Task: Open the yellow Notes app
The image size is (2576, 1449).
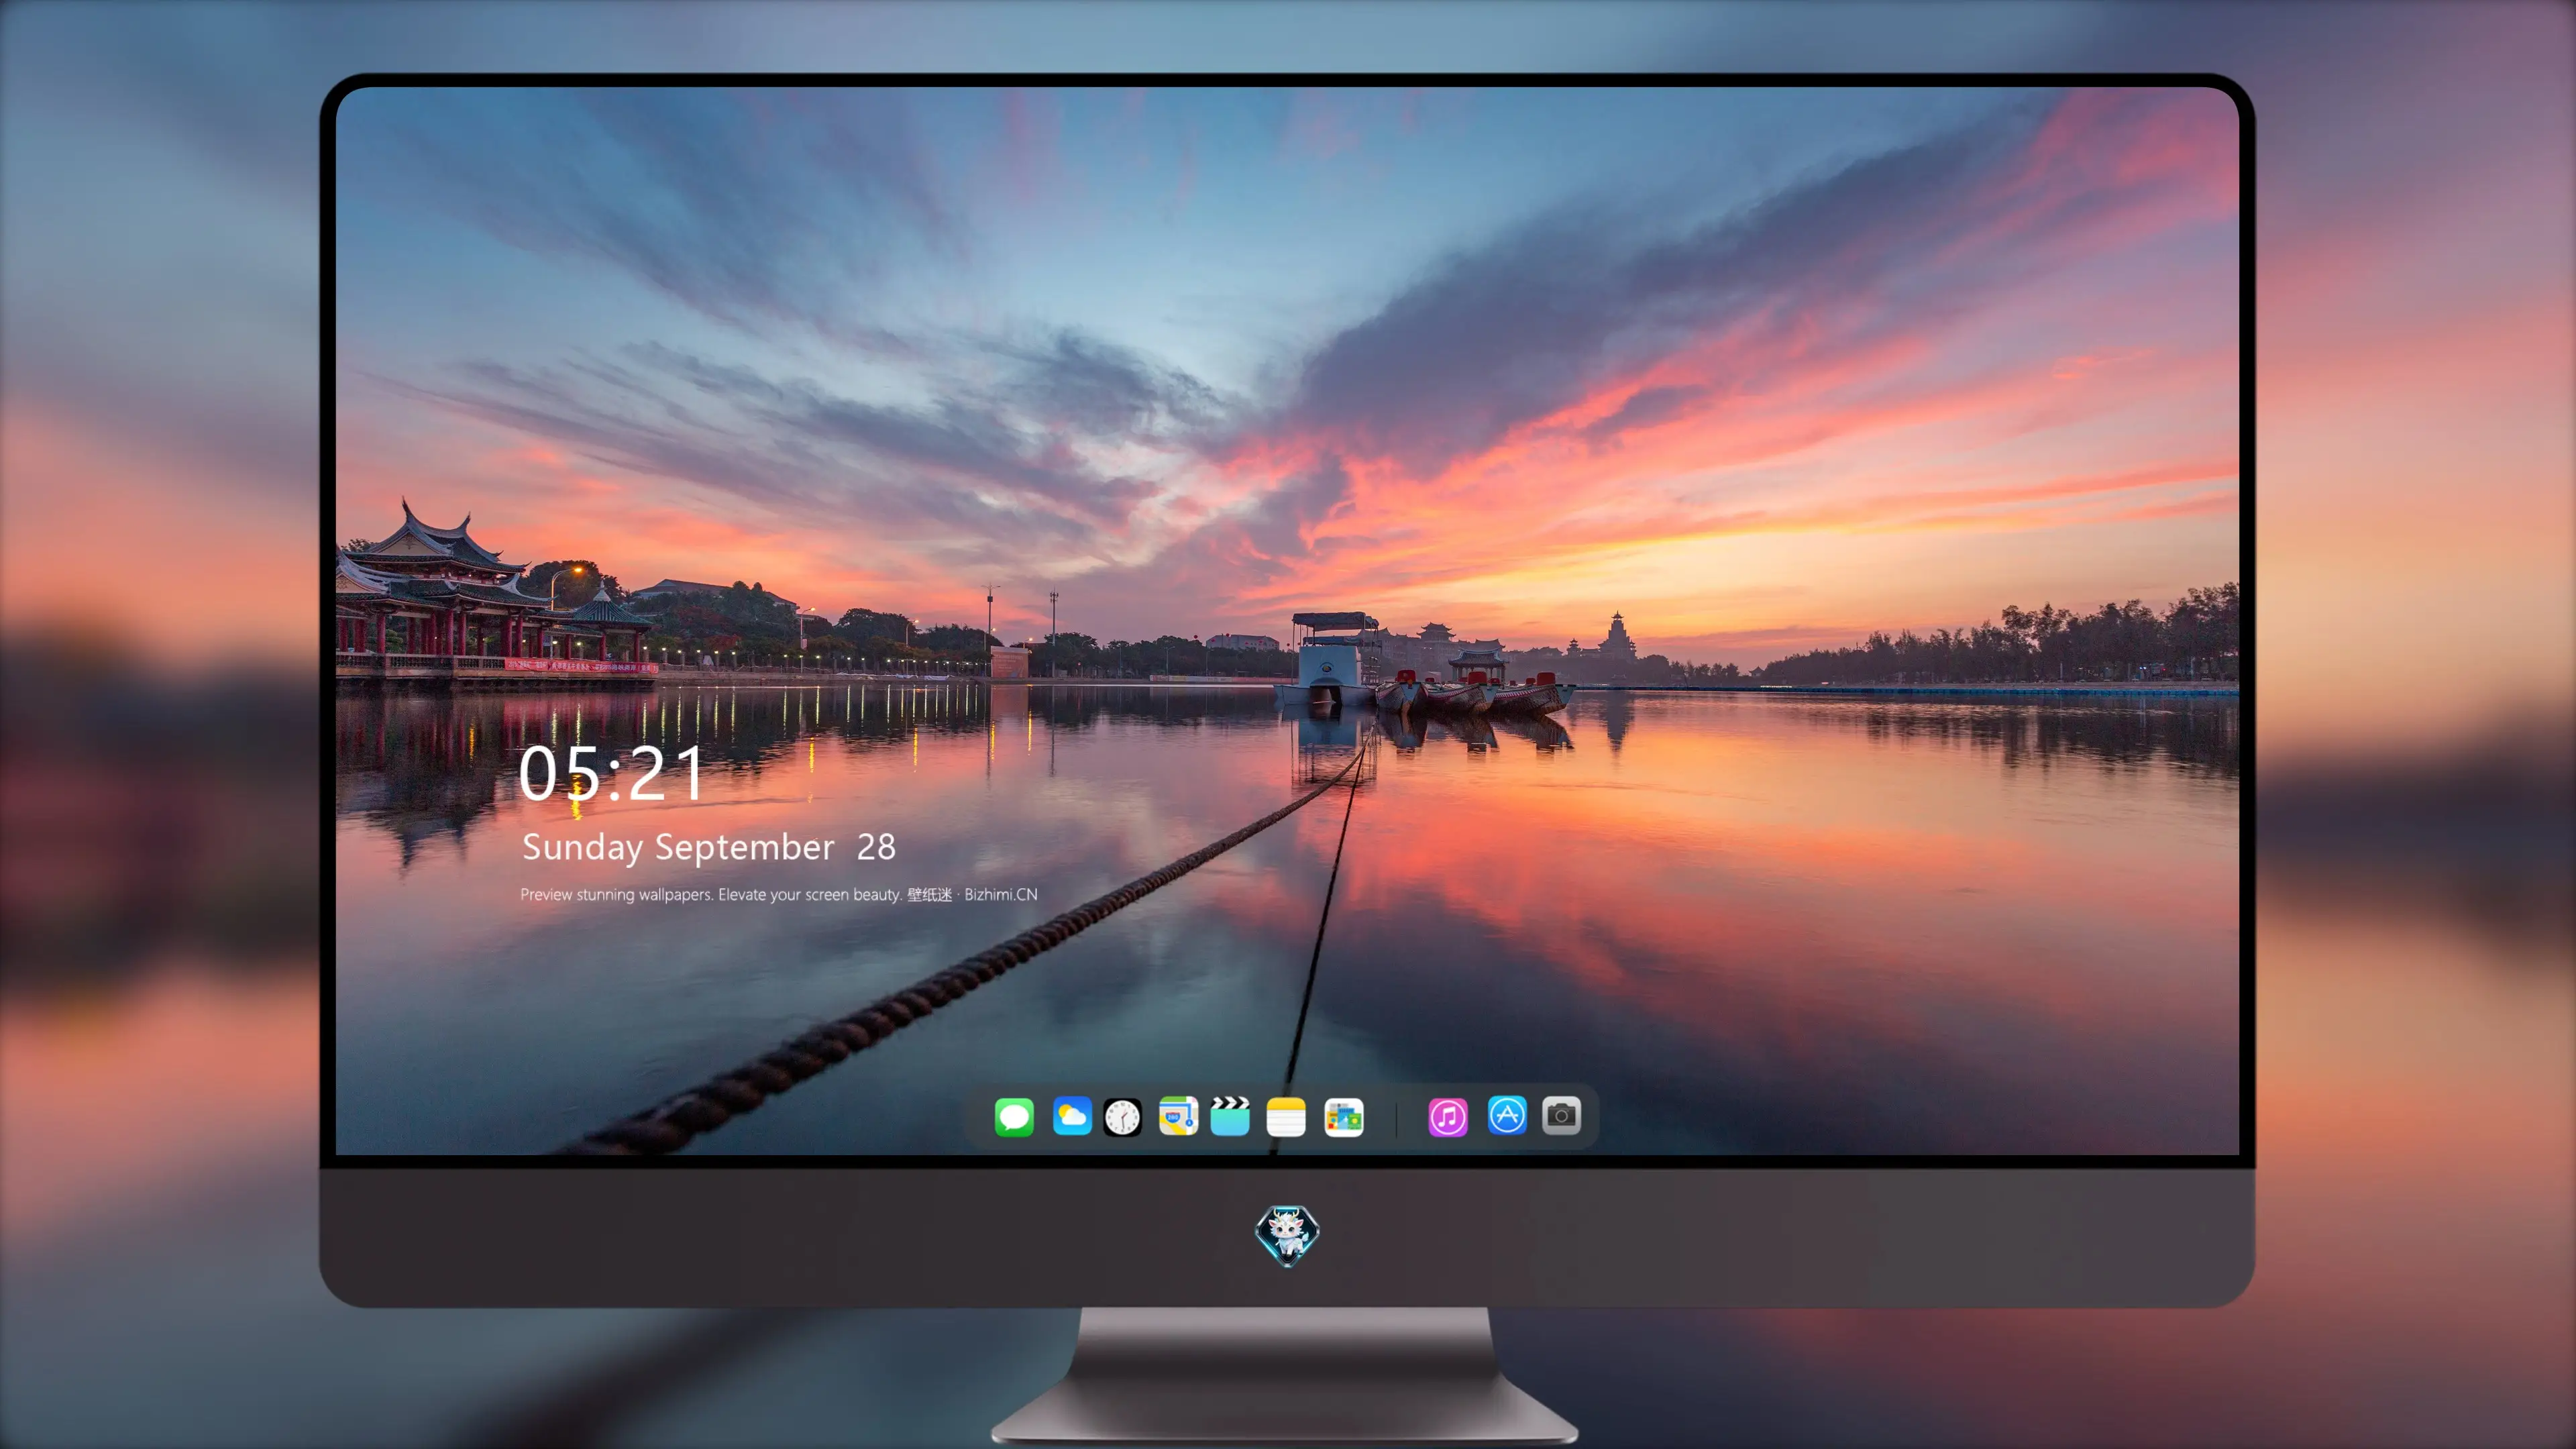Action: pos(1286,1117)
